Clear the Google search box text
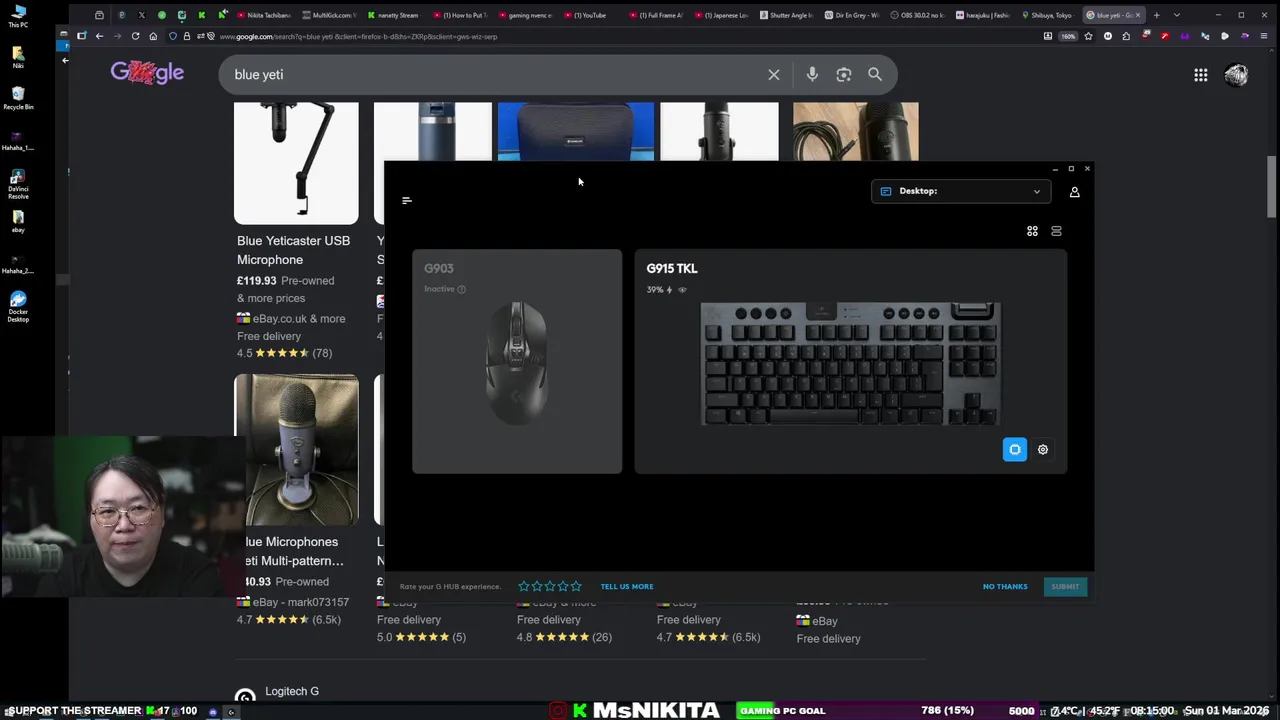 point(774,75)
